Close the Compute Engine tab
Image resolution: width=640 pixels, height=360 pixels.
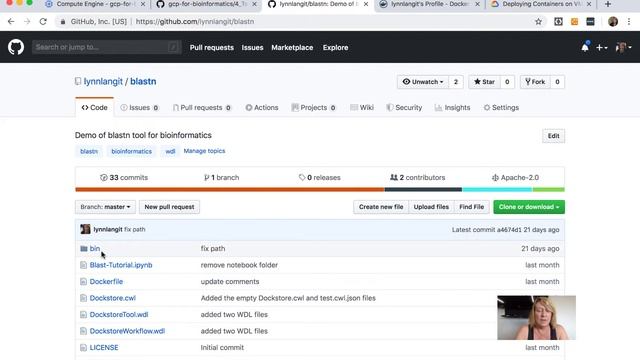143,4
